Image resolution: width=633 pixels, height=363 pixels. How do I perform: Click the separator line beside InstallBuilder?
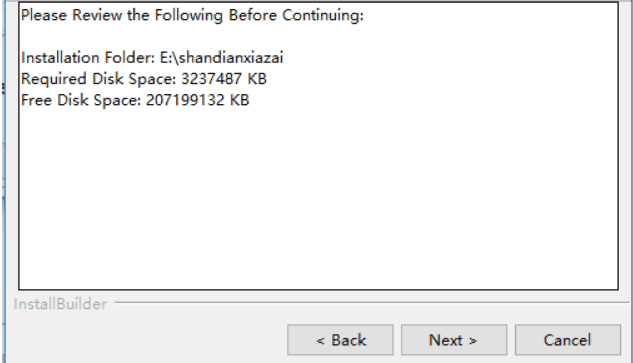(x=371, y=302)
